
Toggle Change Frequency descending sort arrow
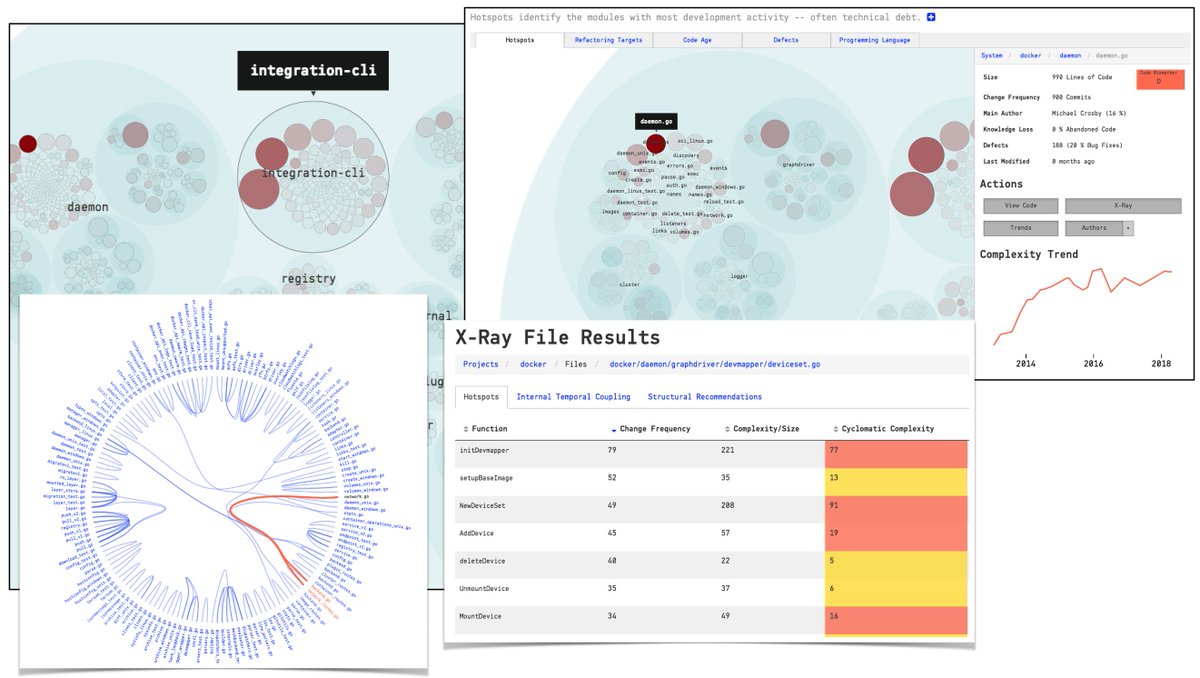(x=614, y=429)
